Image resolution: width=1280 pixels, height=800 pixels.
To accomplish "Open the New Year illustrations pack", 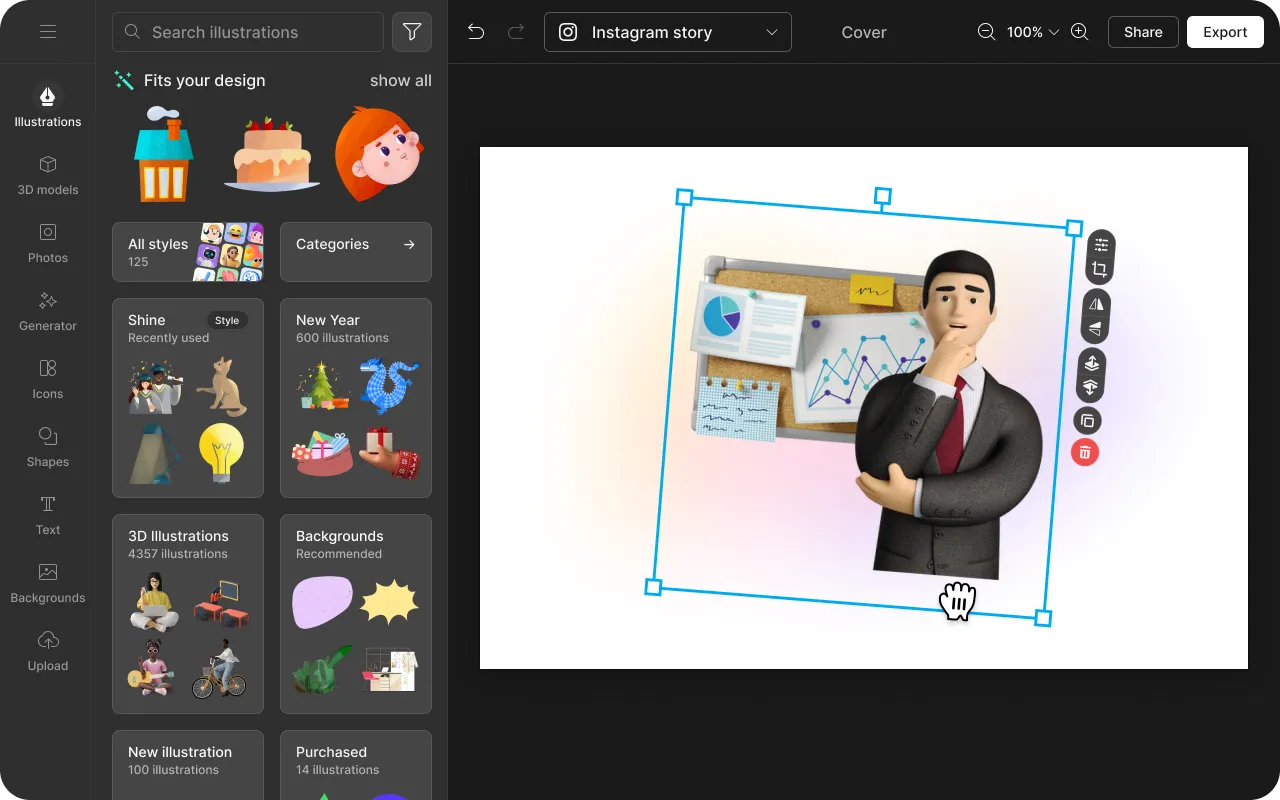I will (356, 398).
